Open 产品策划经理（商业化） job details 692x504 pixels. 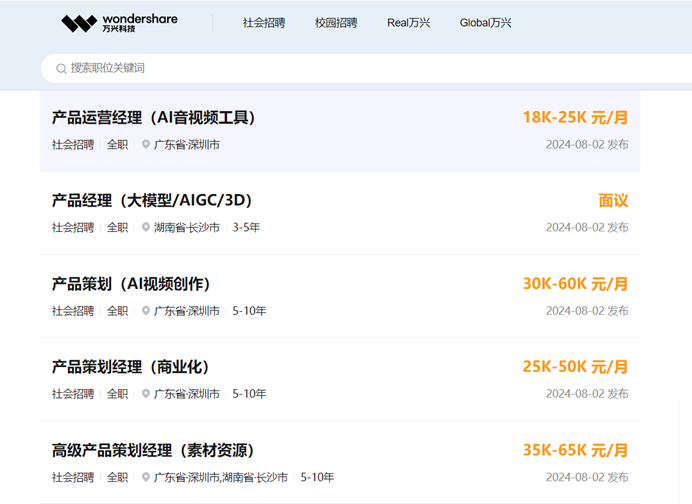click(x=131, y=367)
